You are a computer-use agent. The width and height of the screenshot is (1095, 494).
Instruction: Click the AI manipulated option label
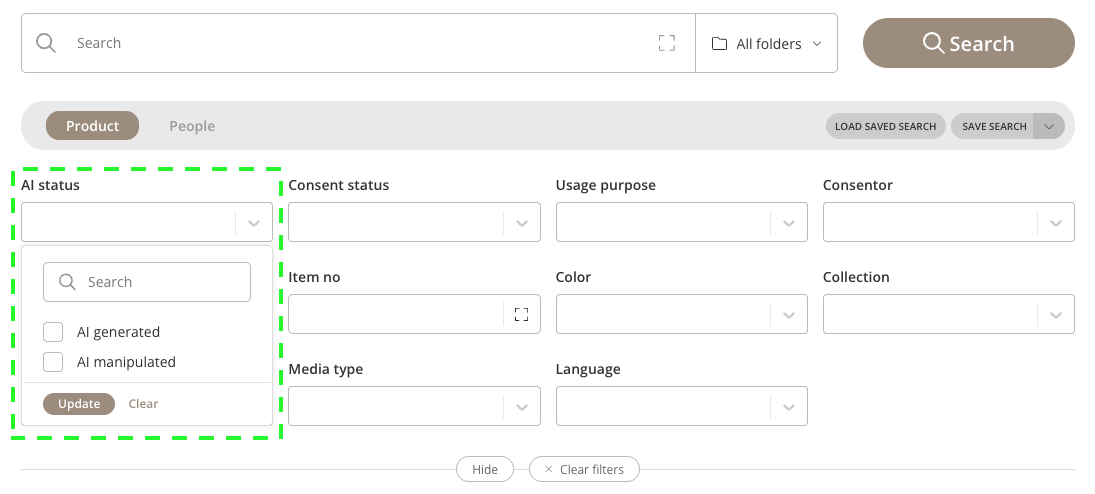point(126,362)
